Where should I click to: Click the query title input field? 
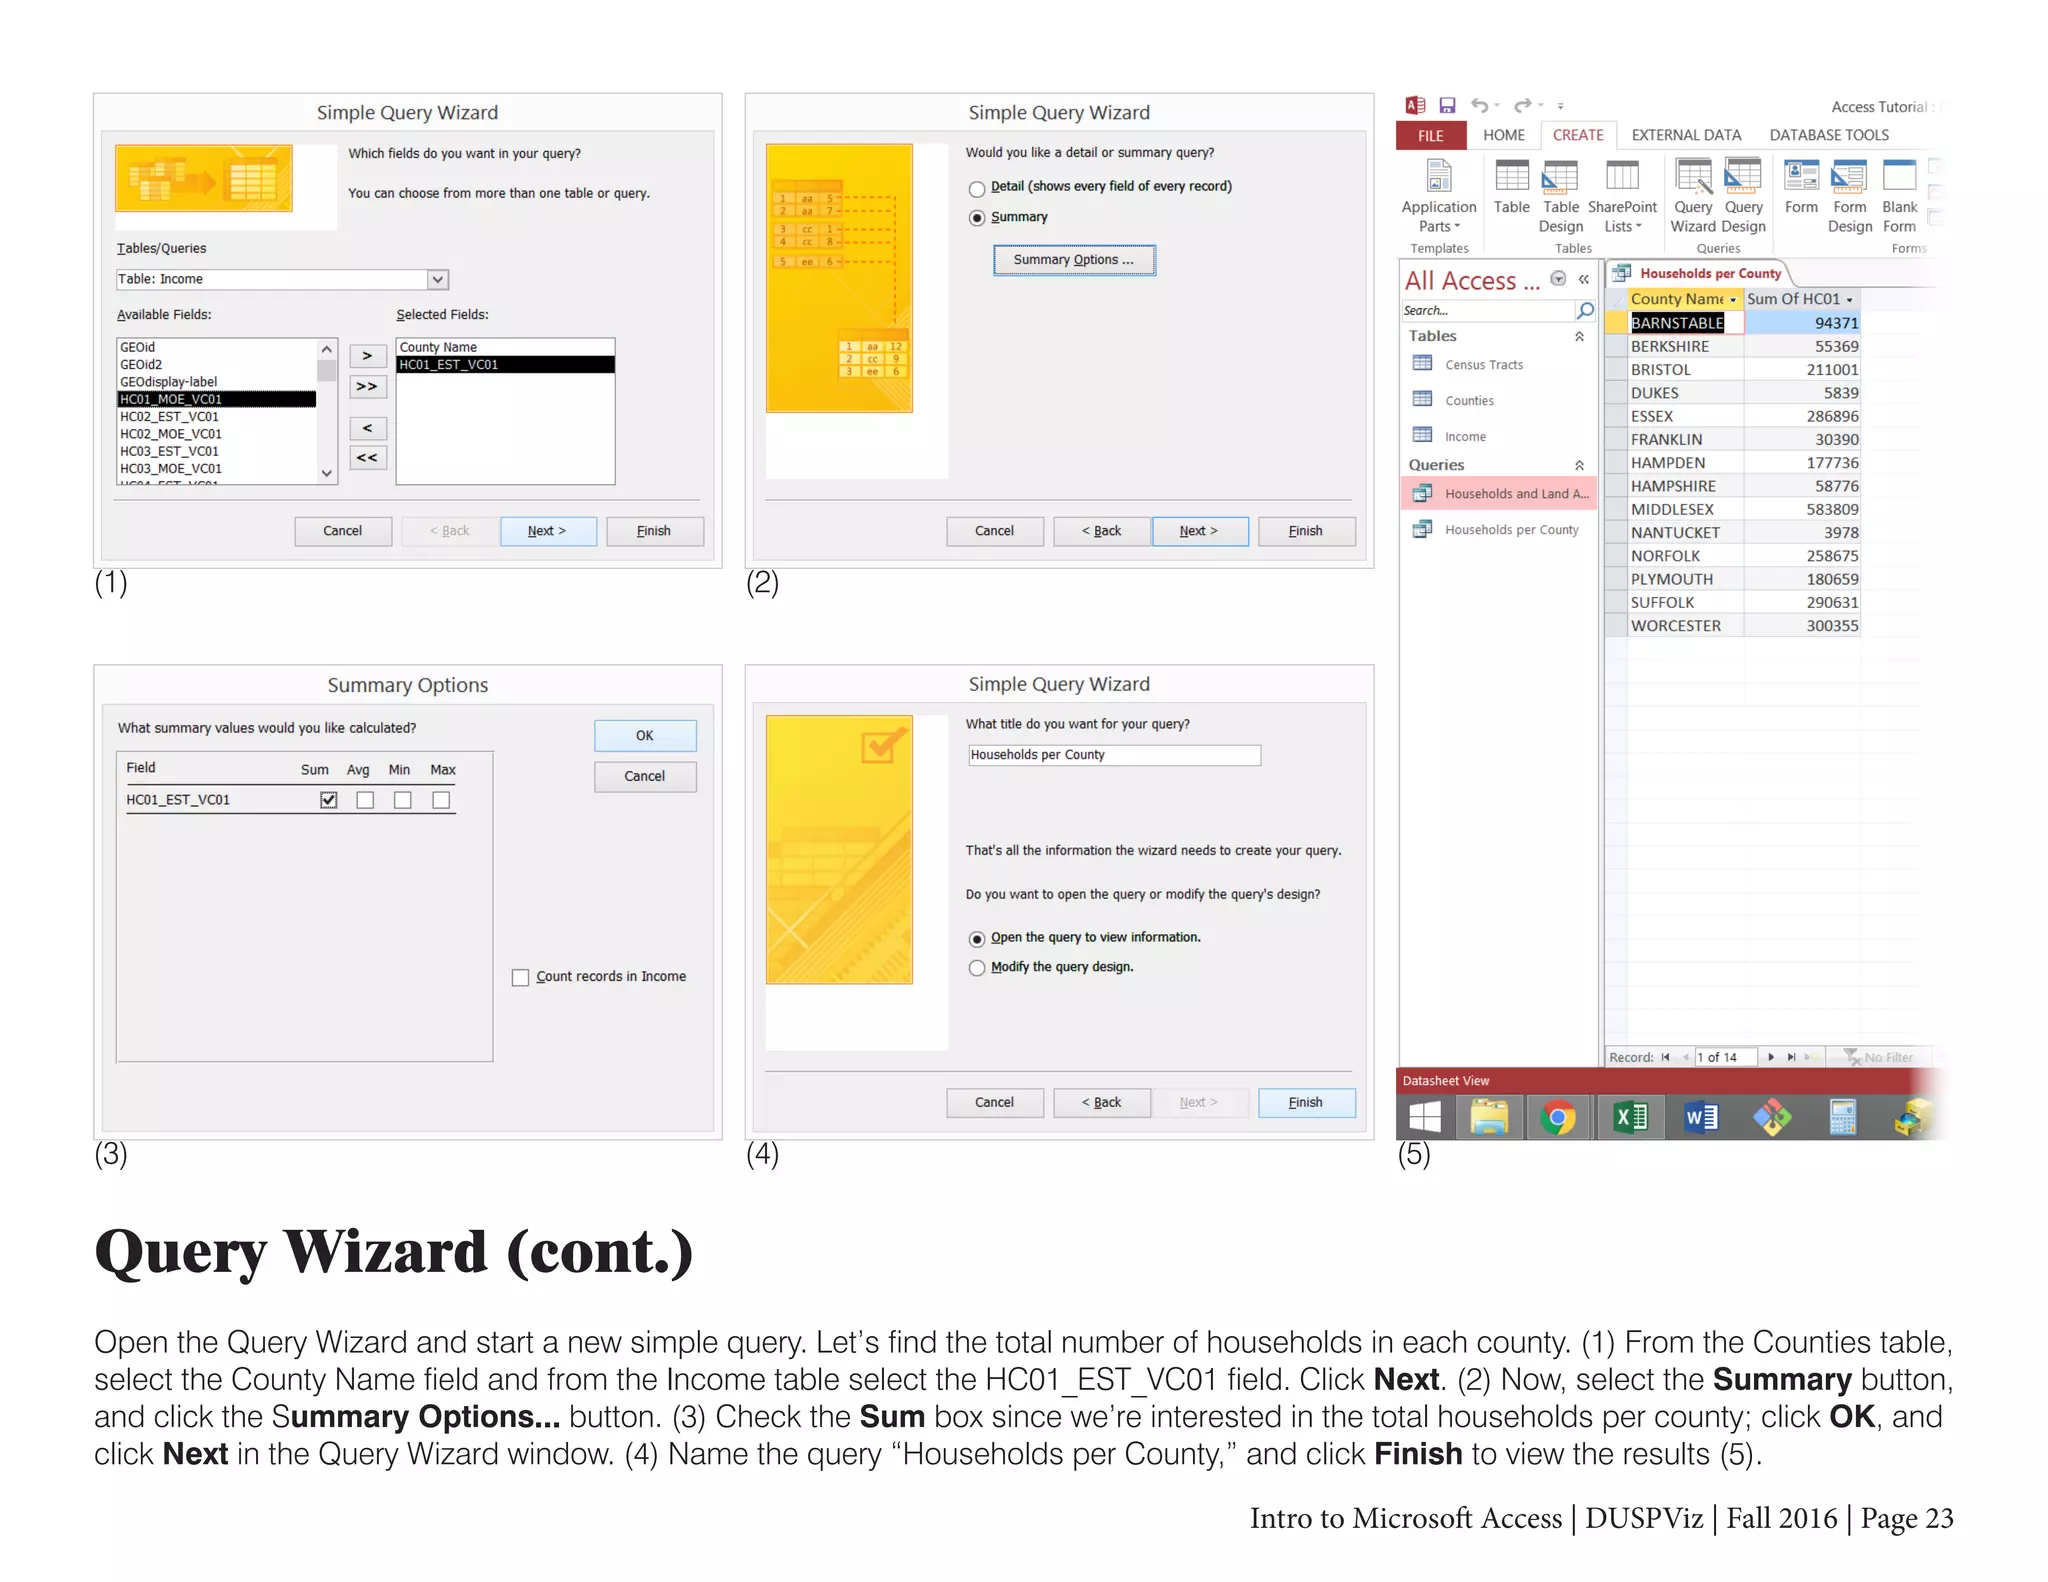[1114, 755]
